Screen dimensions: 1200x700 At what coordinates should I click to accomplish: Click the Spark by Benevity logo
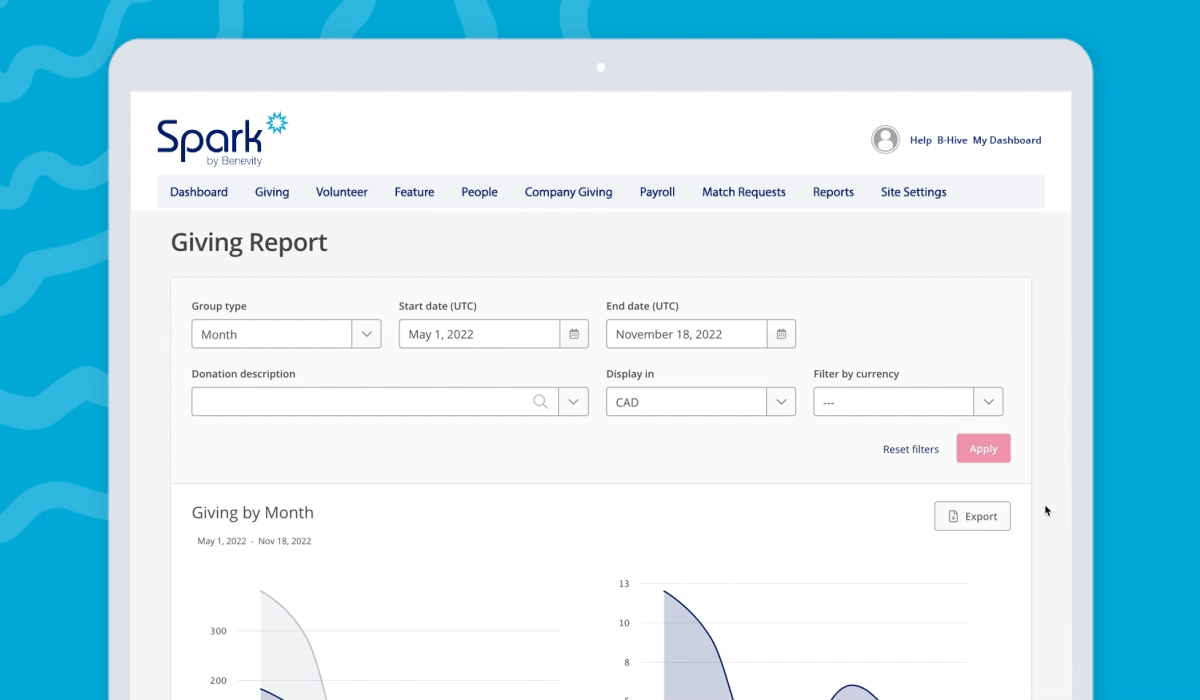222,139
